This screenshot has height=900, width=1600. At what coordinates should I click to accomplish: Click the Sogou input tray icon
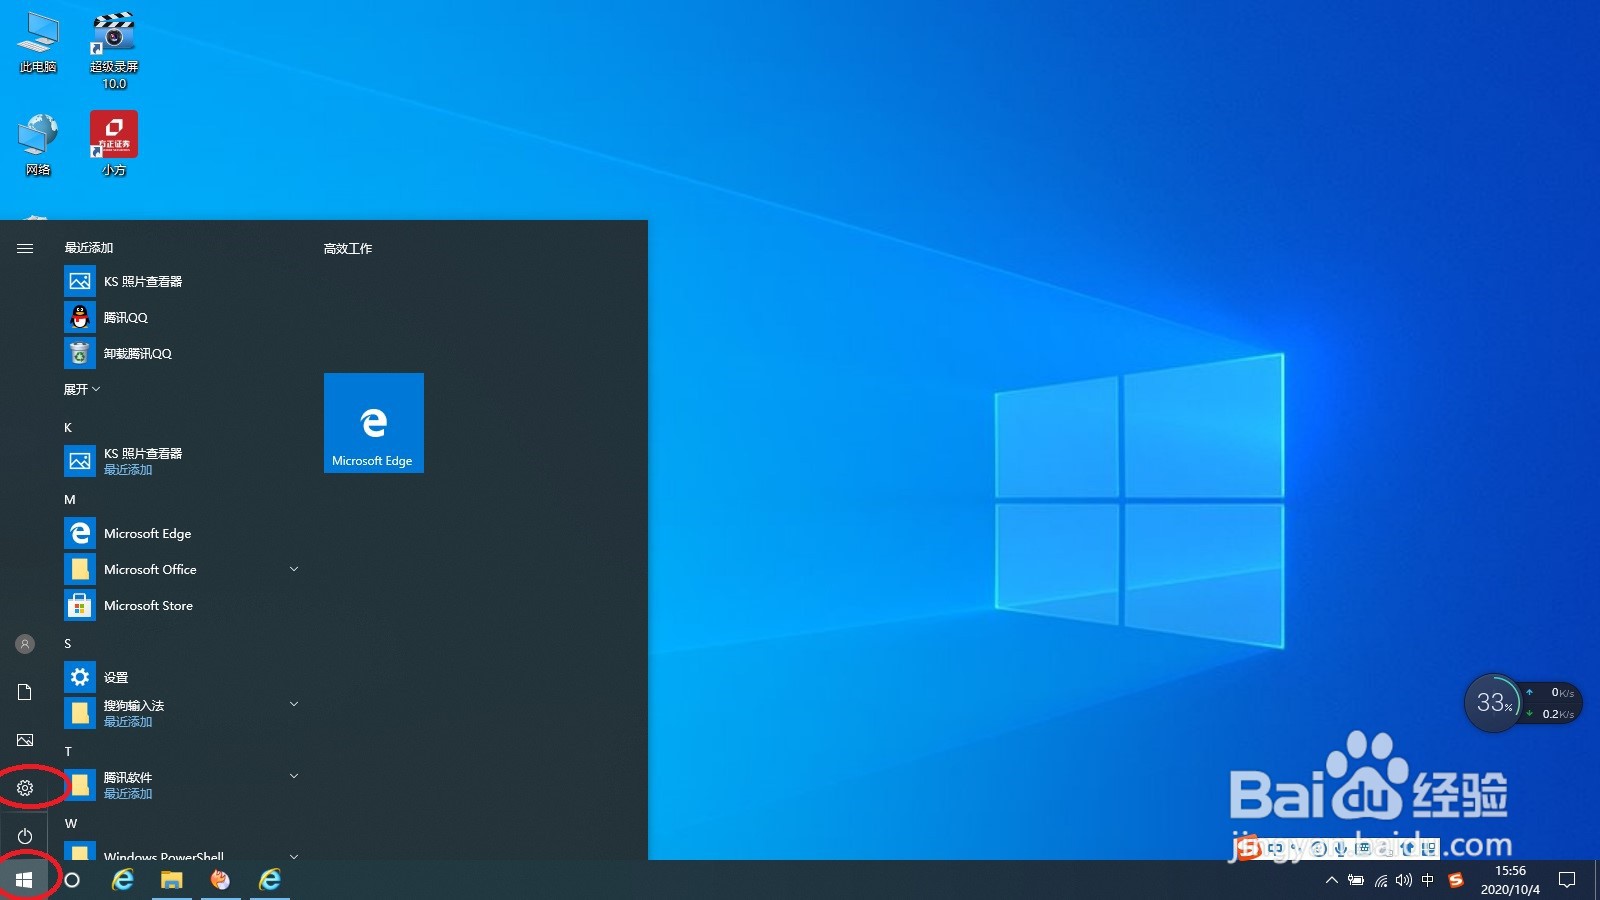[1454, 881]
